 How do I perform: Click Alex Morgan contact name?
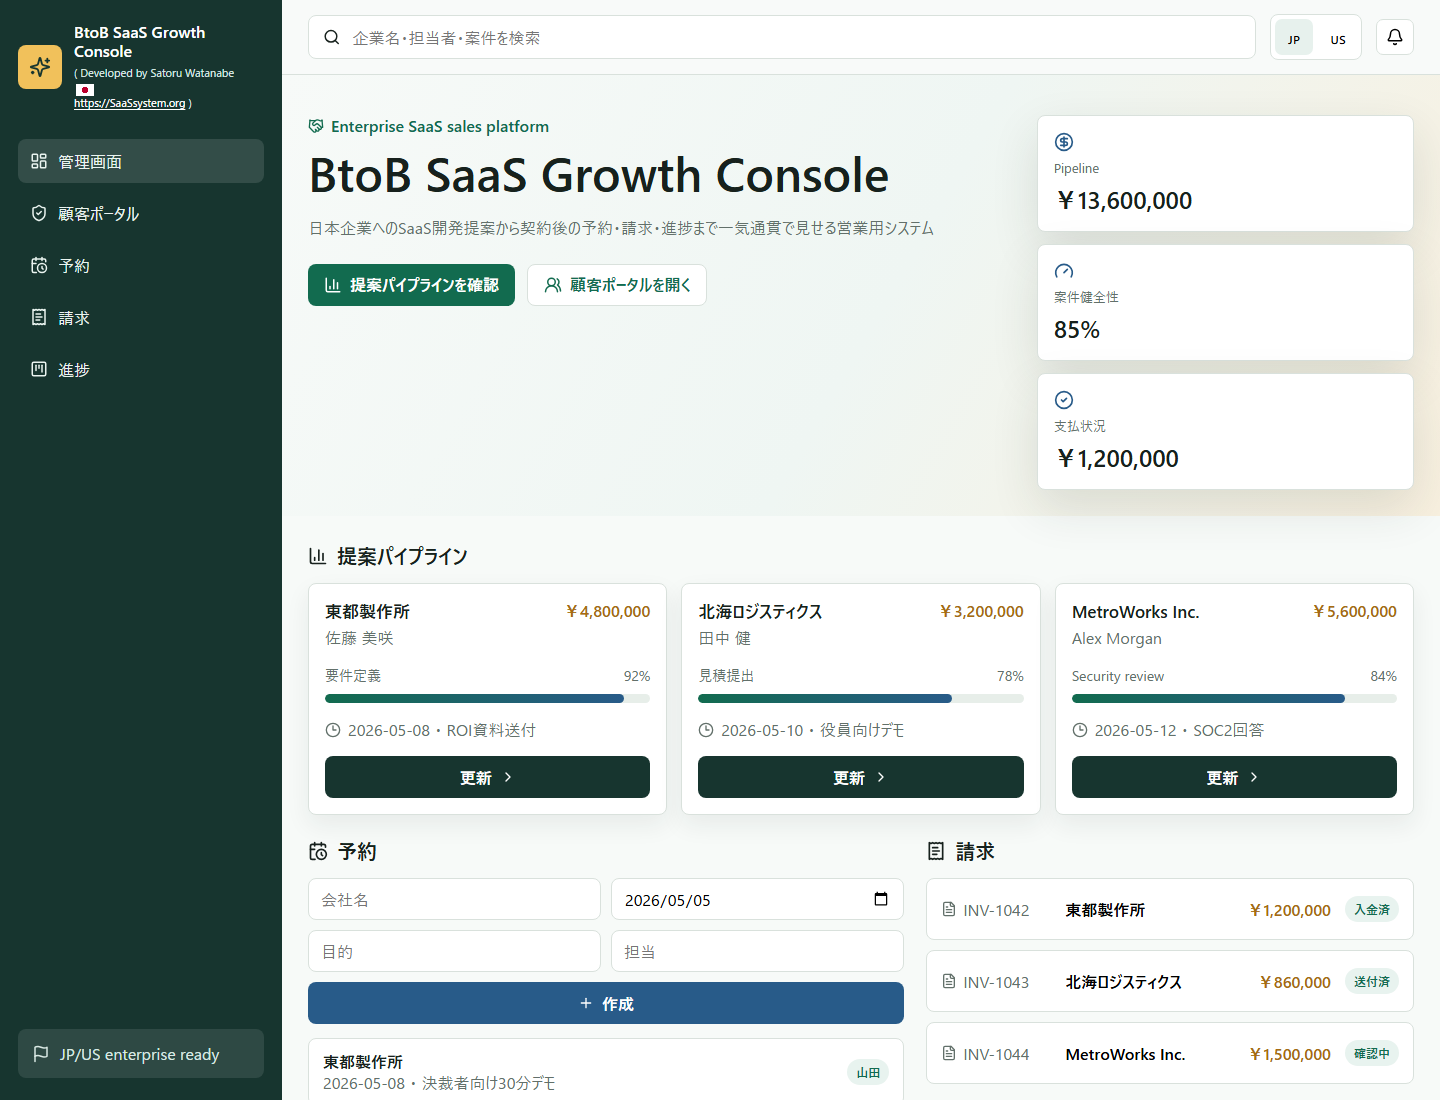tap(1117, 638)
